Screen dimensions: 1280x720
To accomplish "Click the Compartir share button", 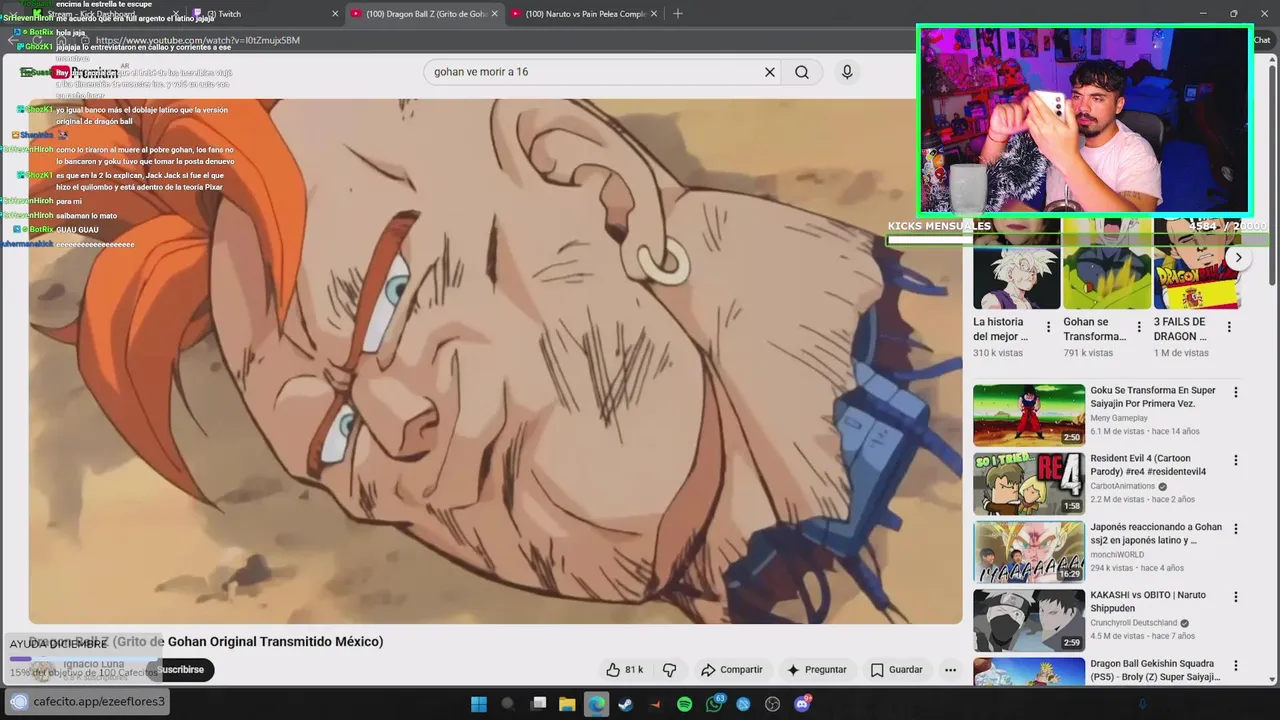I will point(732,670).
